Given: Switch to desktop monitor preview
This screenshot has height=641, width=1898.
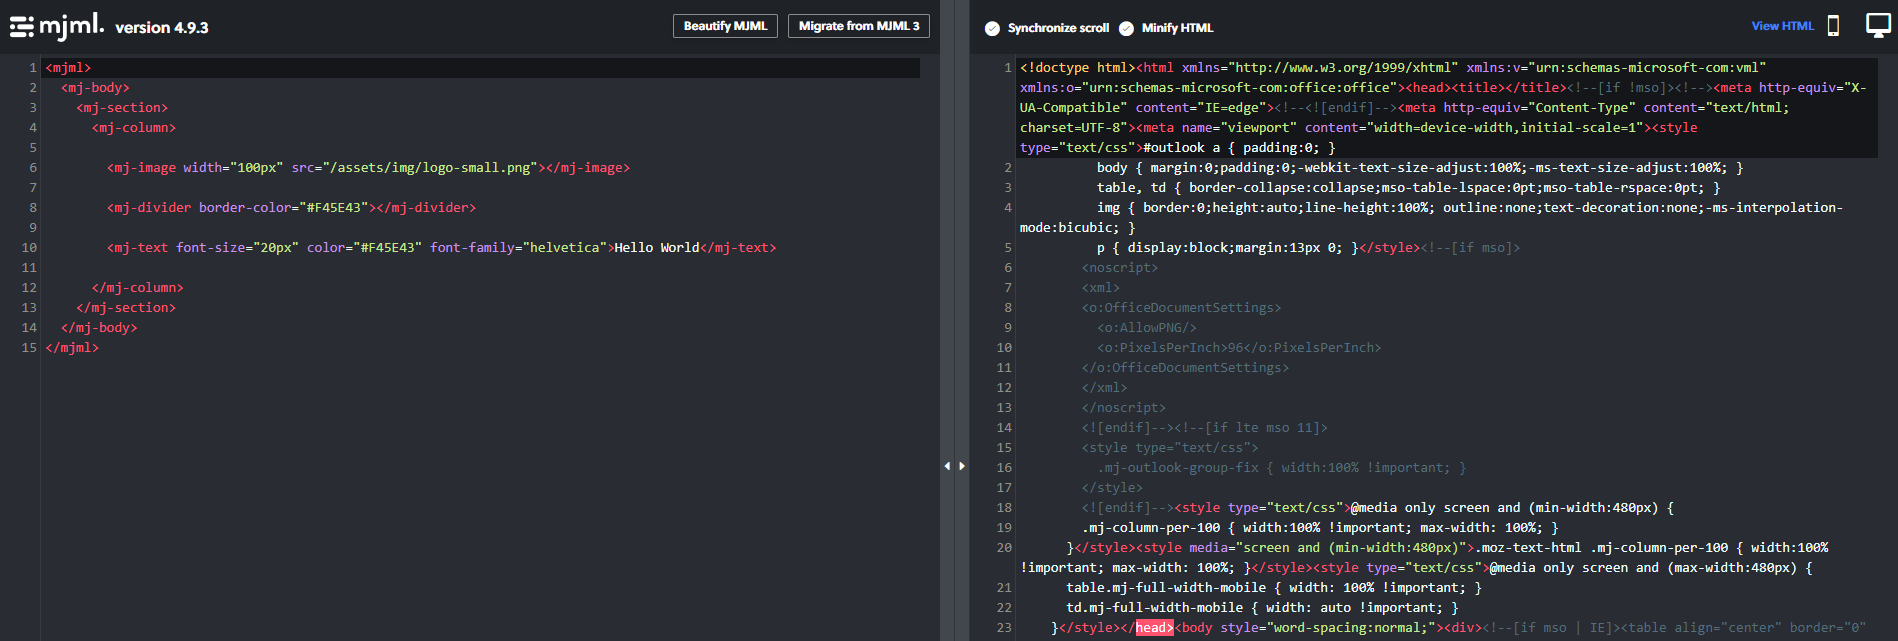Looking at the screenshot, I should pyautogui.click(x=1878, y=25).
